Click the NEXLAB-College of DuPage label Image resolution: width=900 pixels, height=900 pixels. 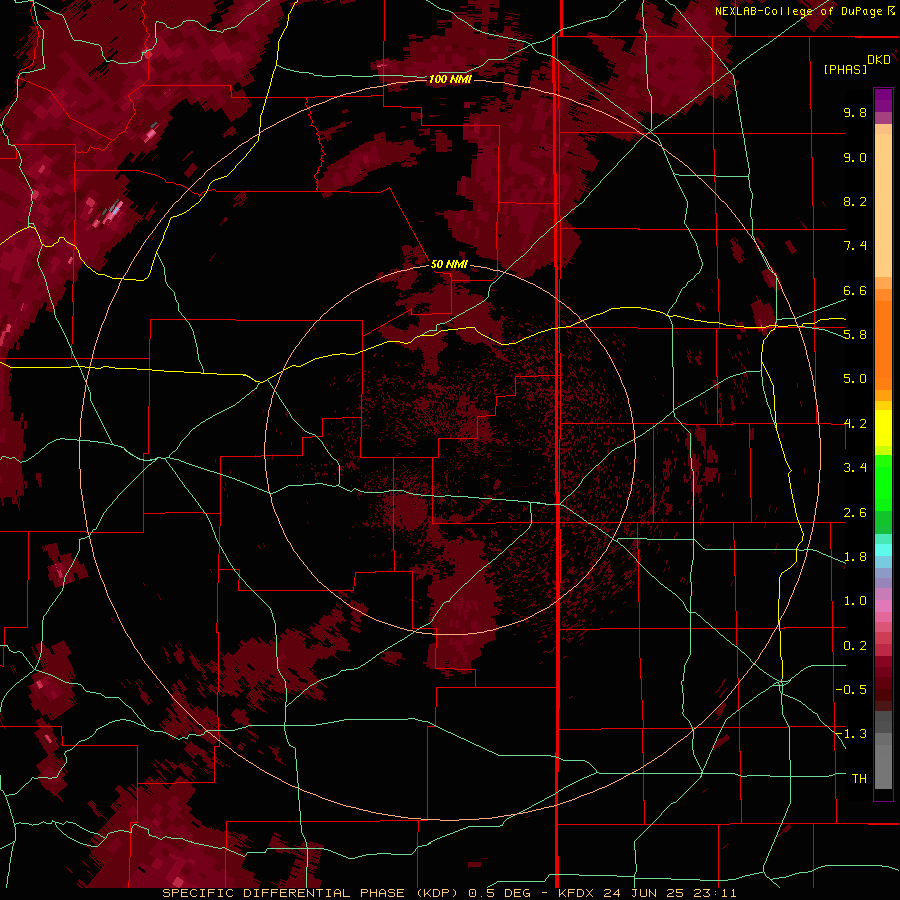tap(805, 11)
